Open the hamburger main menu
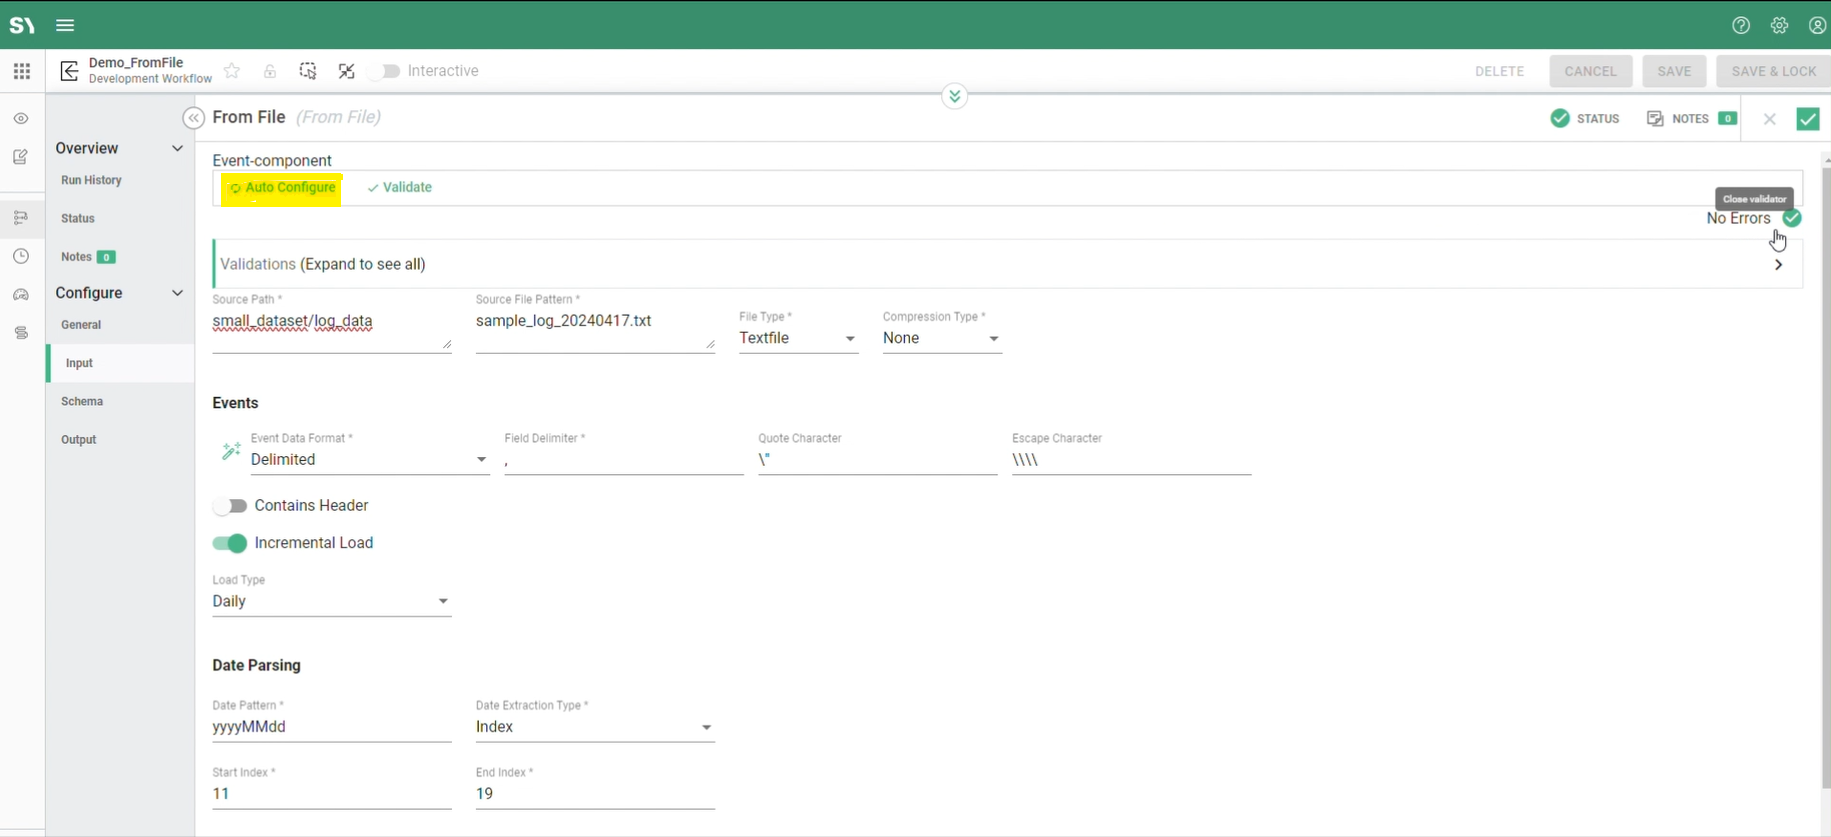 tap(65, 25)
